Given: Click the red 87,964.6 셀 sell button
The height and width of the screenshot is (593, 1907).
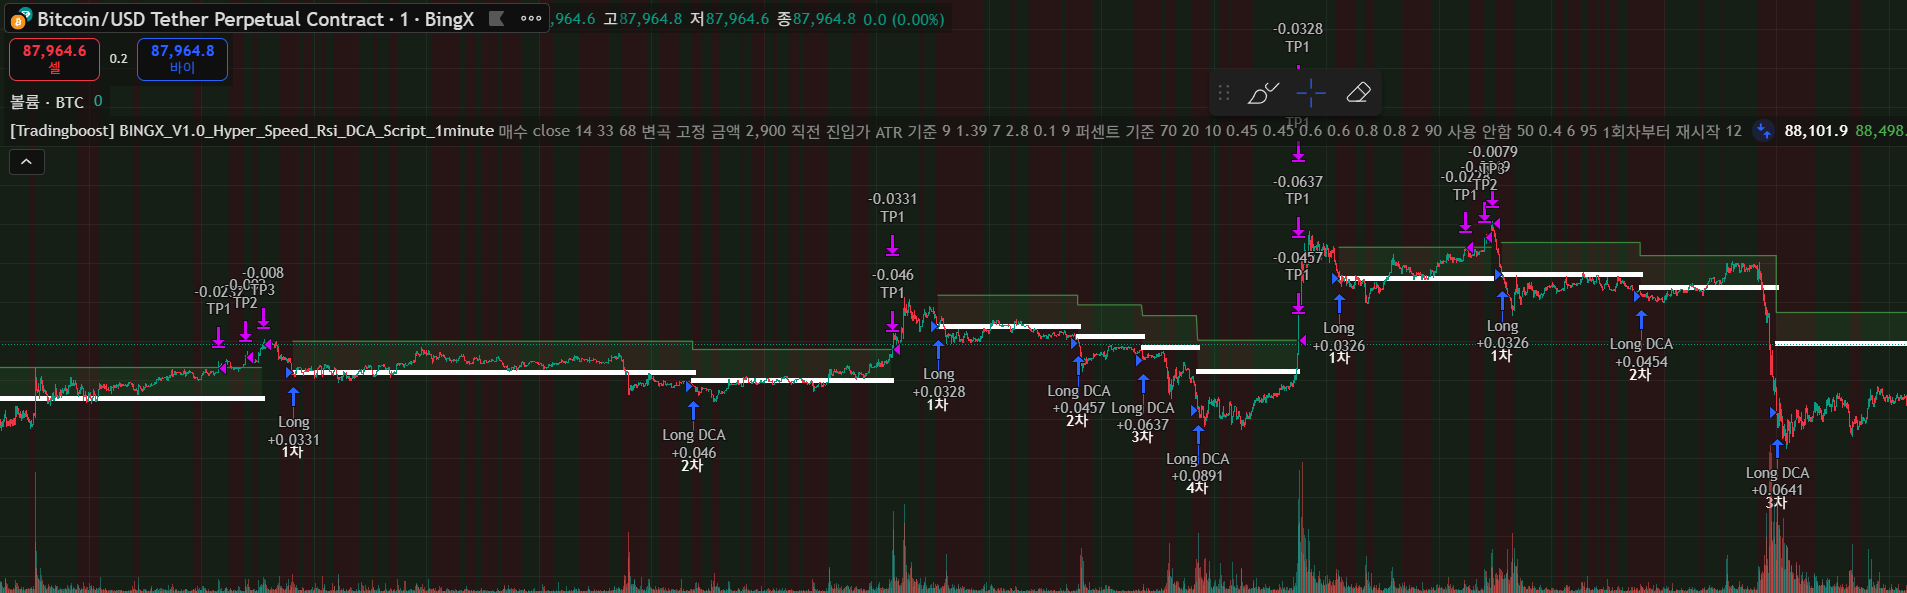Looking at the screenshot, I should [54, 59].
